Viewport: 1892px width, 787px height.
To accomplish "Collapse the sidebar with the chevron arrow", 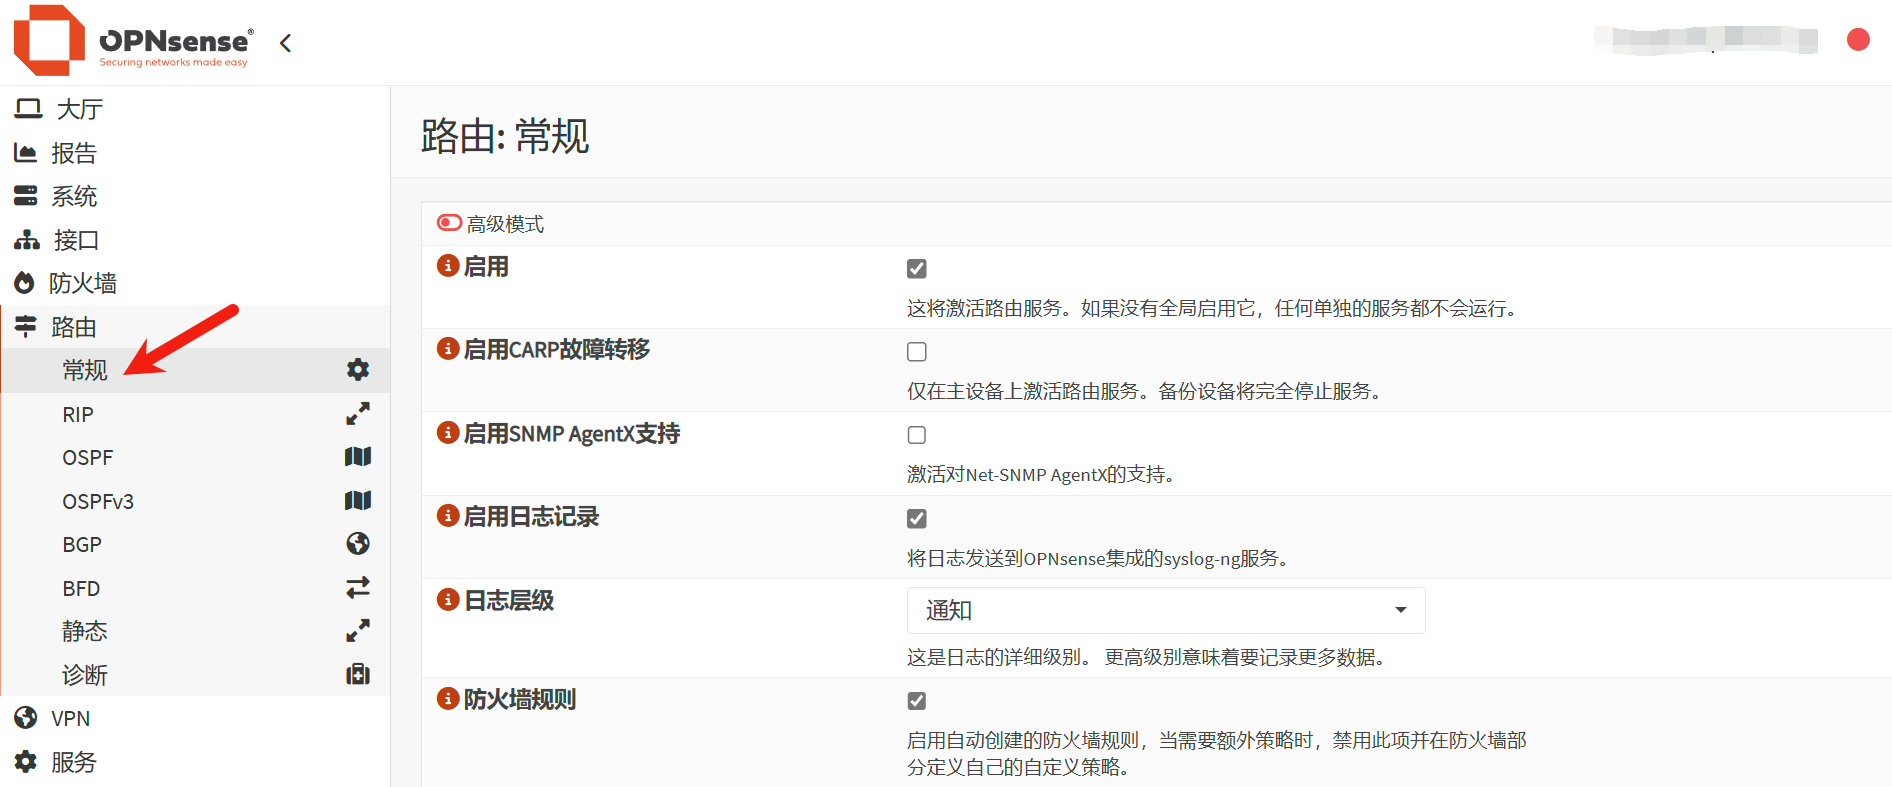I will click(x=286, y=43).
